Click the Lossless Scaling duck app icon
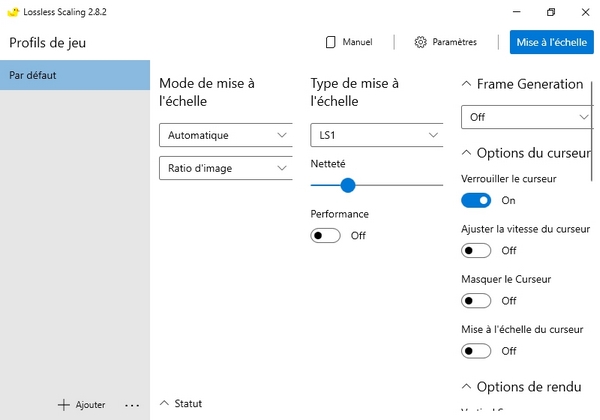The height and width of the screenshot is (420, 600). [13, 12]
